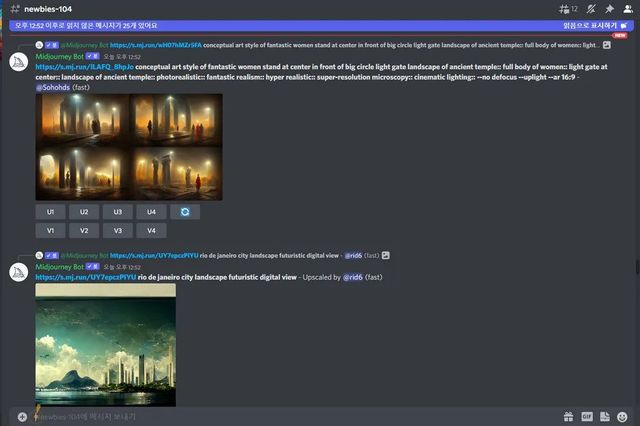
Task: Click the plus attachment button
Action: tap(22, 416)
